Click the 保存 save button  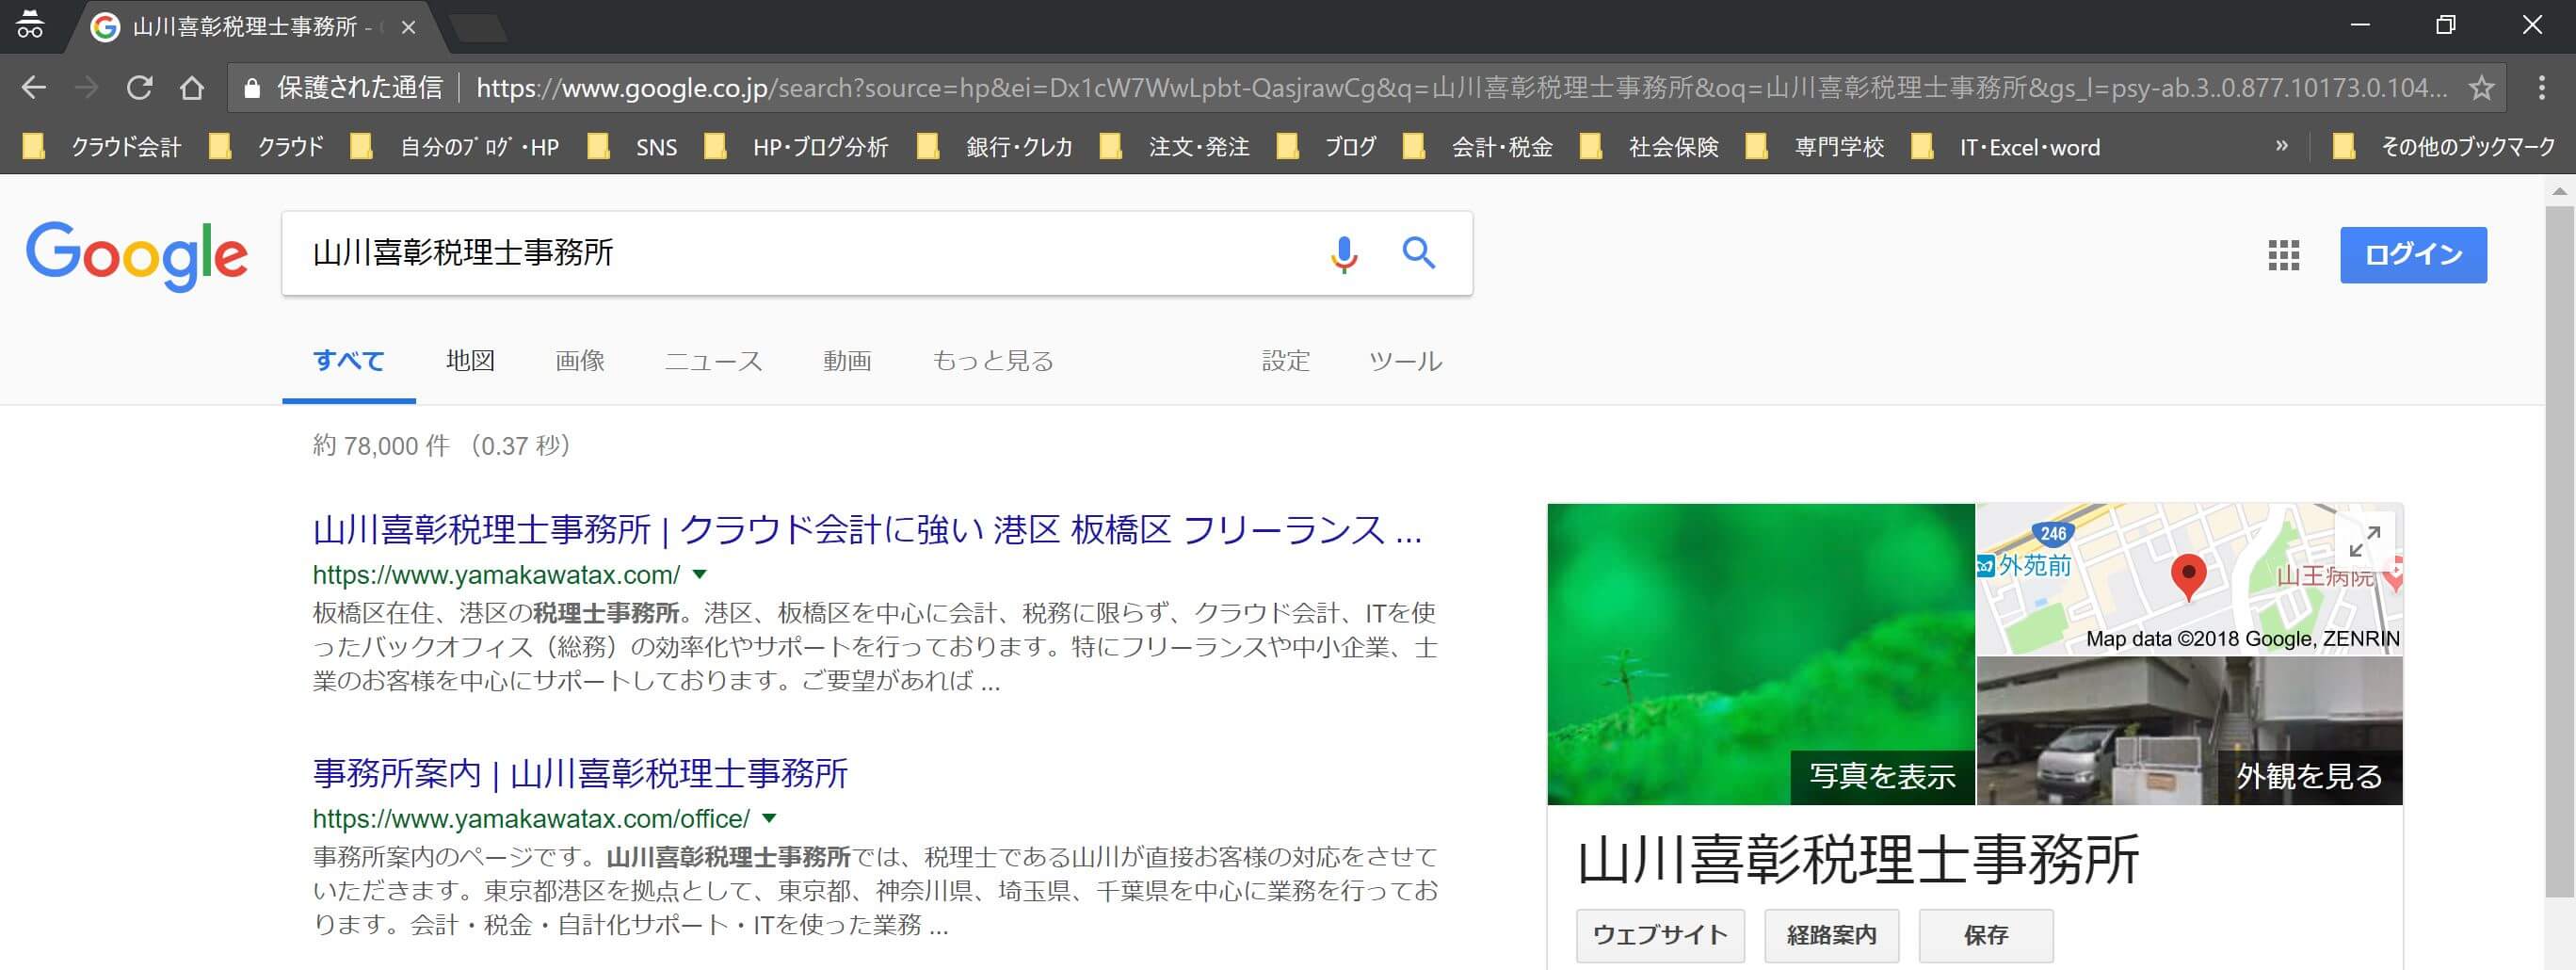(1986, 935)
